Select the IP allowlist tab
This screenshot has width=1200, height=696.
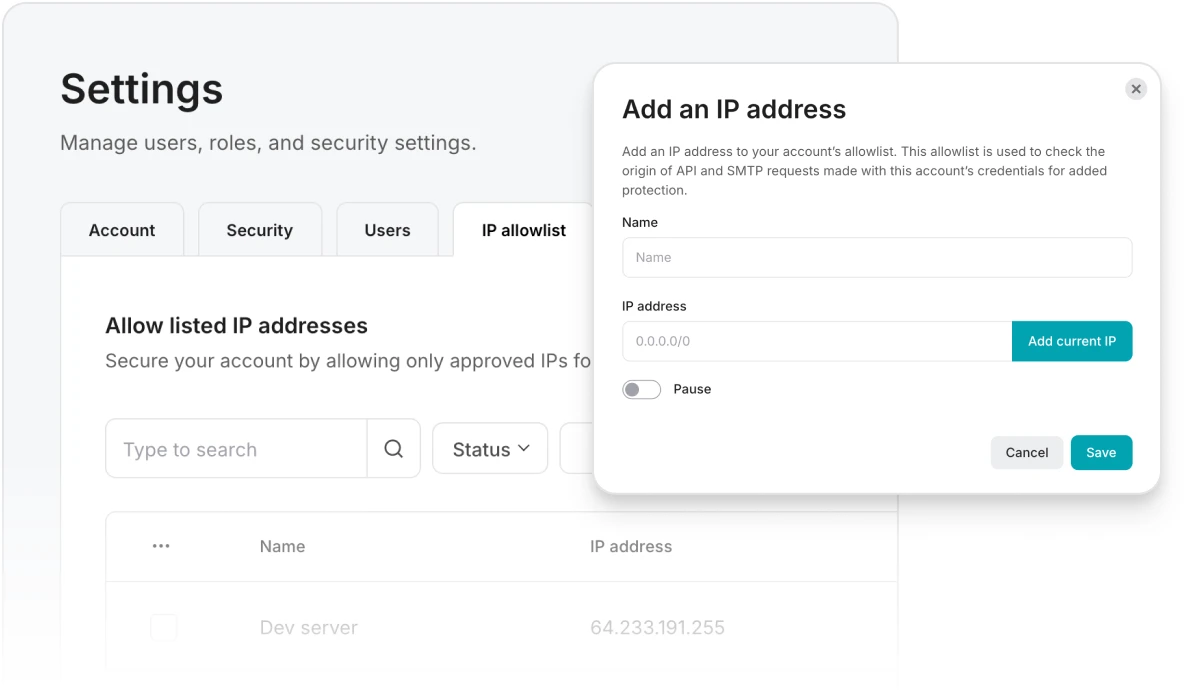coord(523,230)
